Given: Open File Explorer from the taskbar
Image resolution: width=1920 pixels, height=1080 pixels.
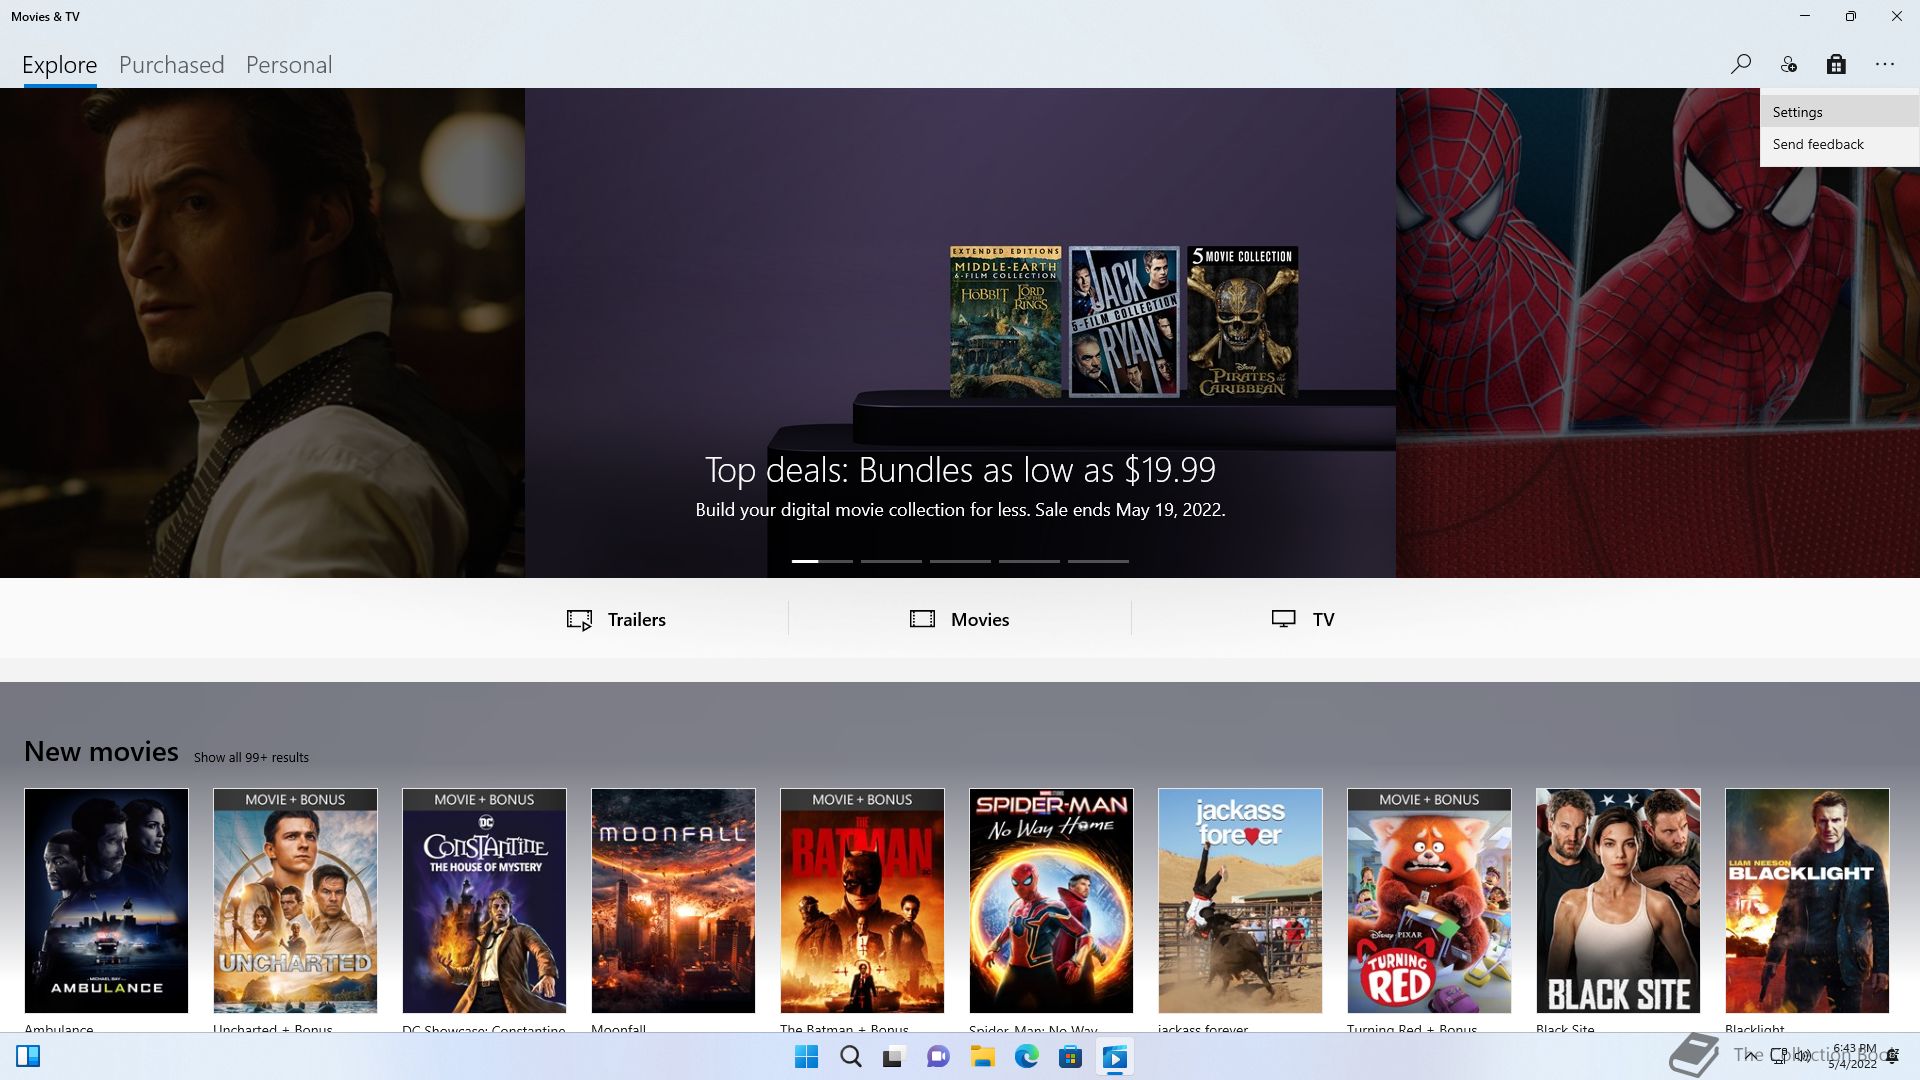Looking at the screenshot, I should pos(982,1057).
